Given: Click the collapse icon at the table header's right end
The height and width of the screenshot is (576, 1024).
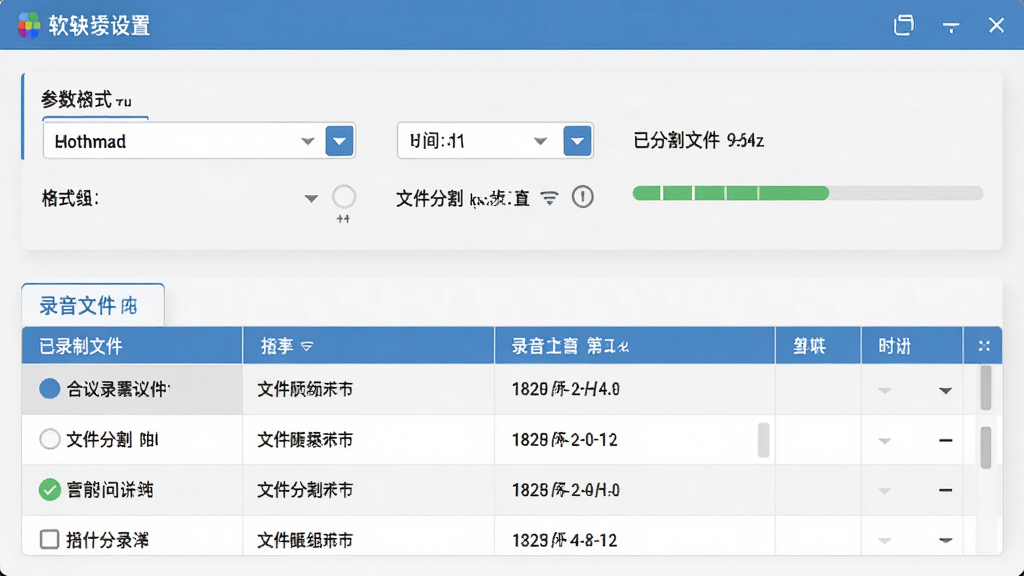Looking at the screenshot, I should pyautogui.click(x=984, y=346).
